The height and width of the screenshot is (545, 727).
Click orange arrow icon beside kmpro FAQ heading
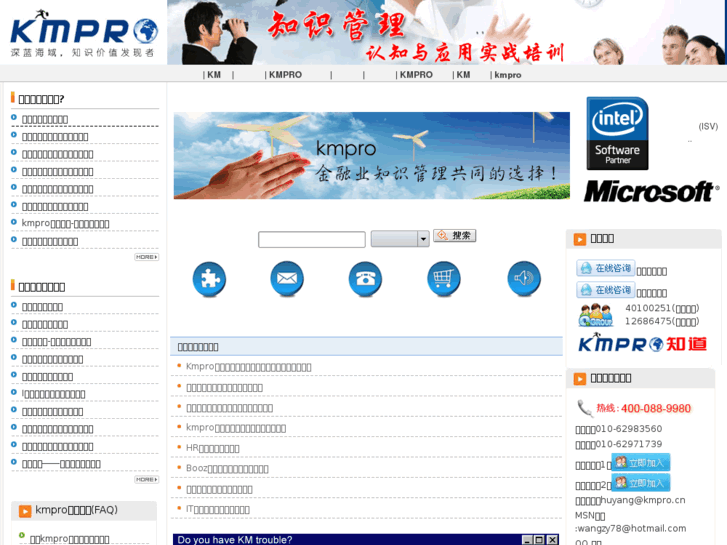click(25, 511)
